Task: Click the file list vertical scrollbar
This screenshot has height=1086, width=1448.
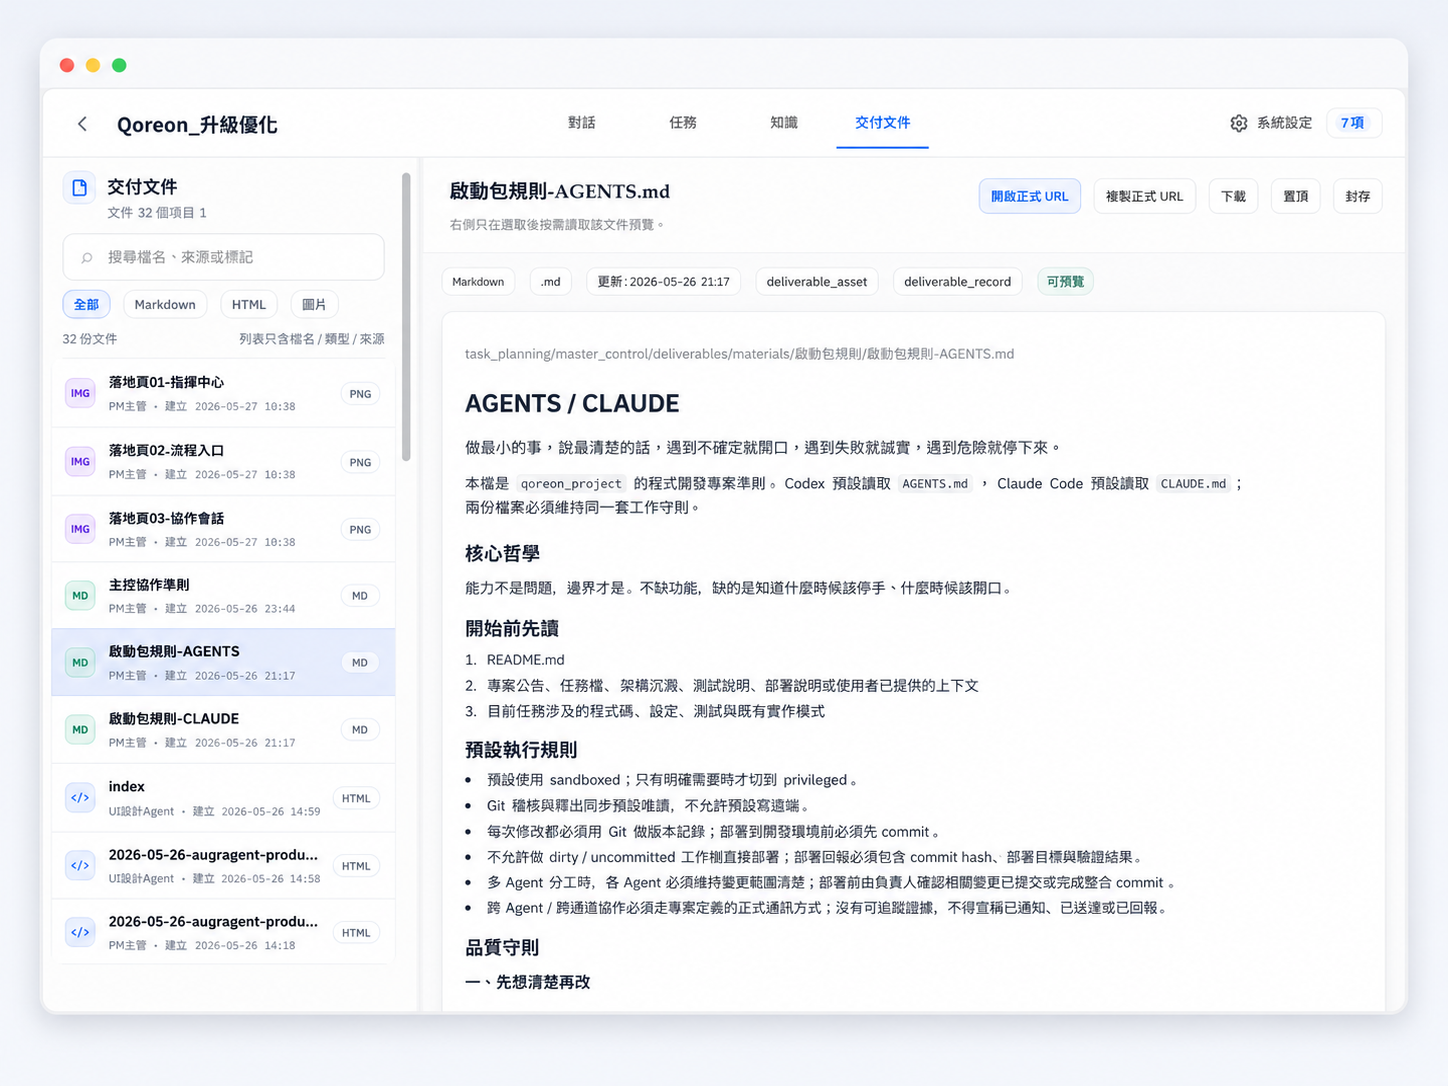Action: coord(406,317)
